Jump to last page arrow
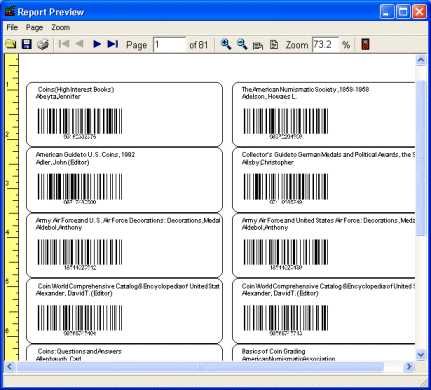 [113, 44]
